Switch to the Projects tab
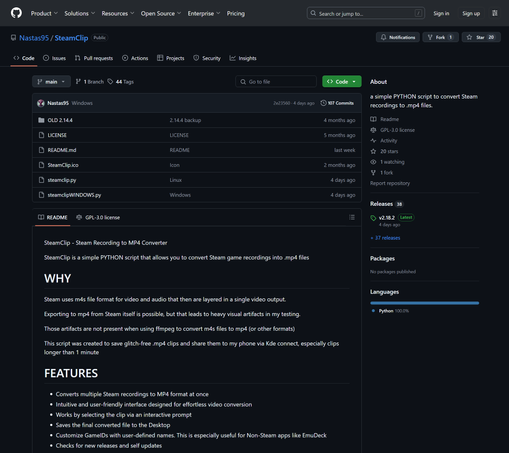The image size is (509, 453). tap(170, 58)
